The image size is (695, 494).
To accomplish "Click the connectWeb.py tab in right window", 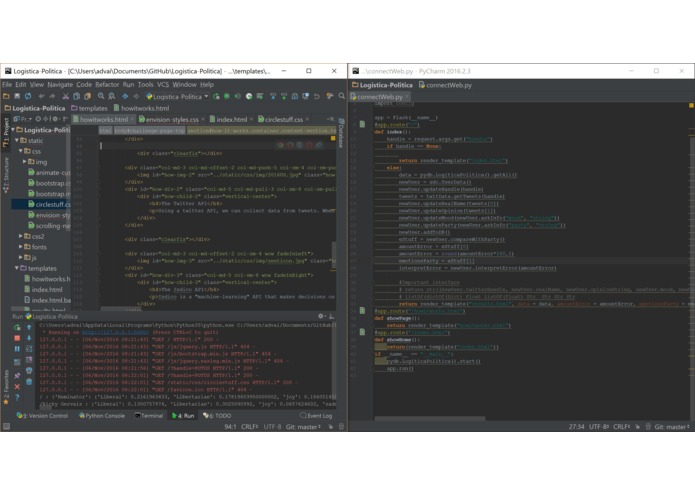I will click(379, 97).
